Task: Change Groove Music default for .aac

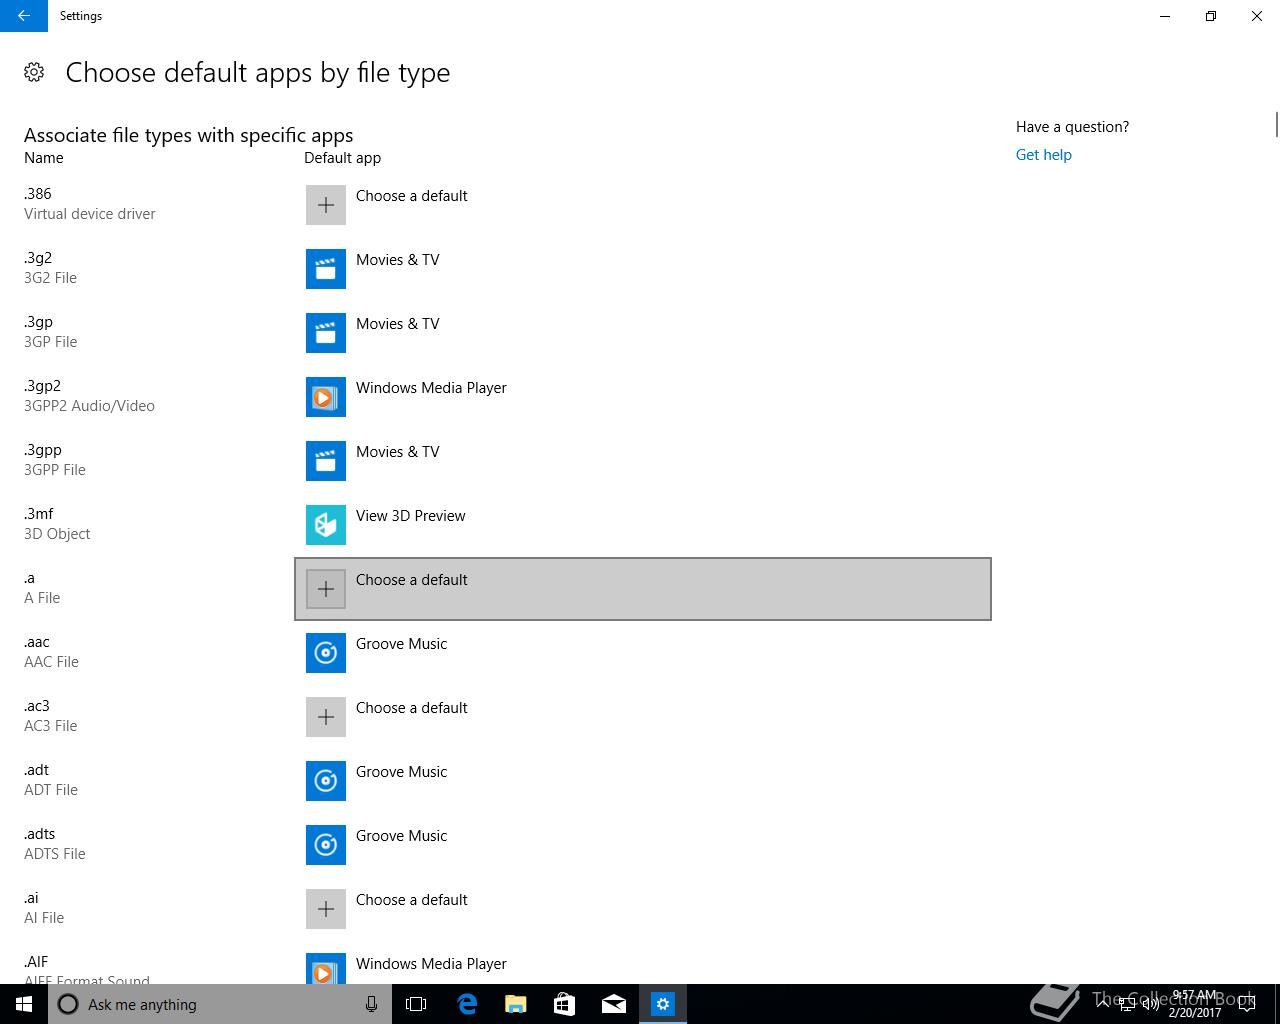Action: coord(643,653)
